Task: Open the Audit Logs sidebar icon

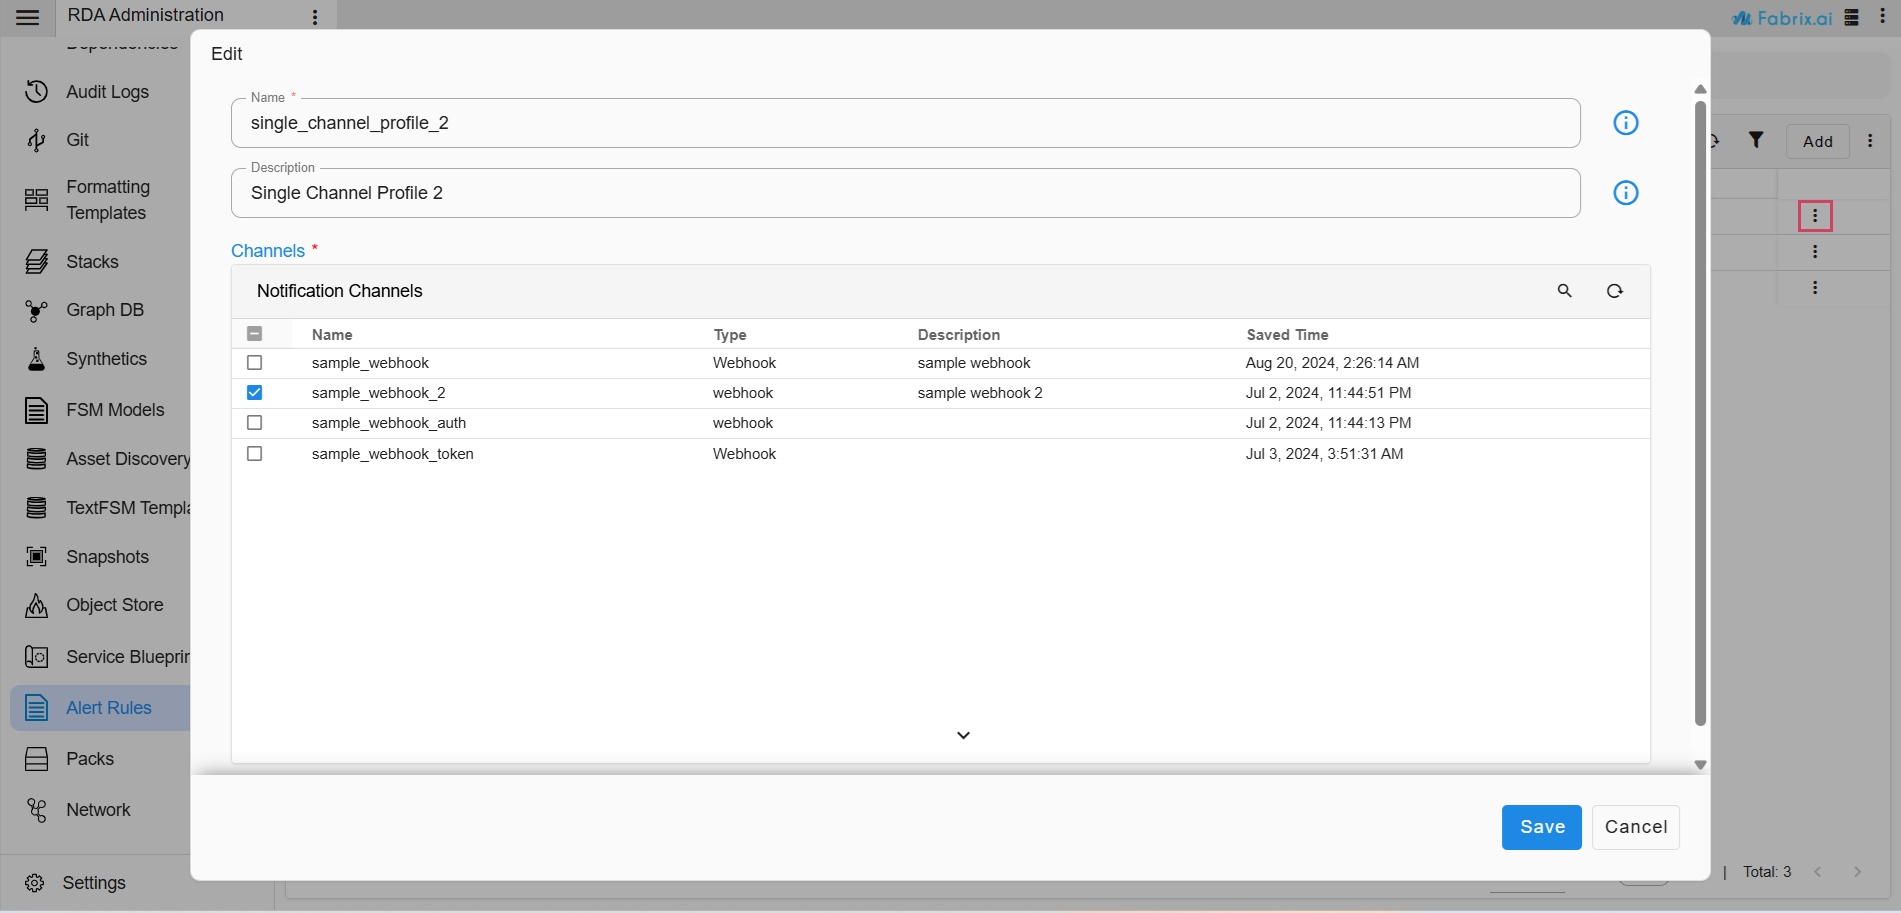Action: coord(37,92)
